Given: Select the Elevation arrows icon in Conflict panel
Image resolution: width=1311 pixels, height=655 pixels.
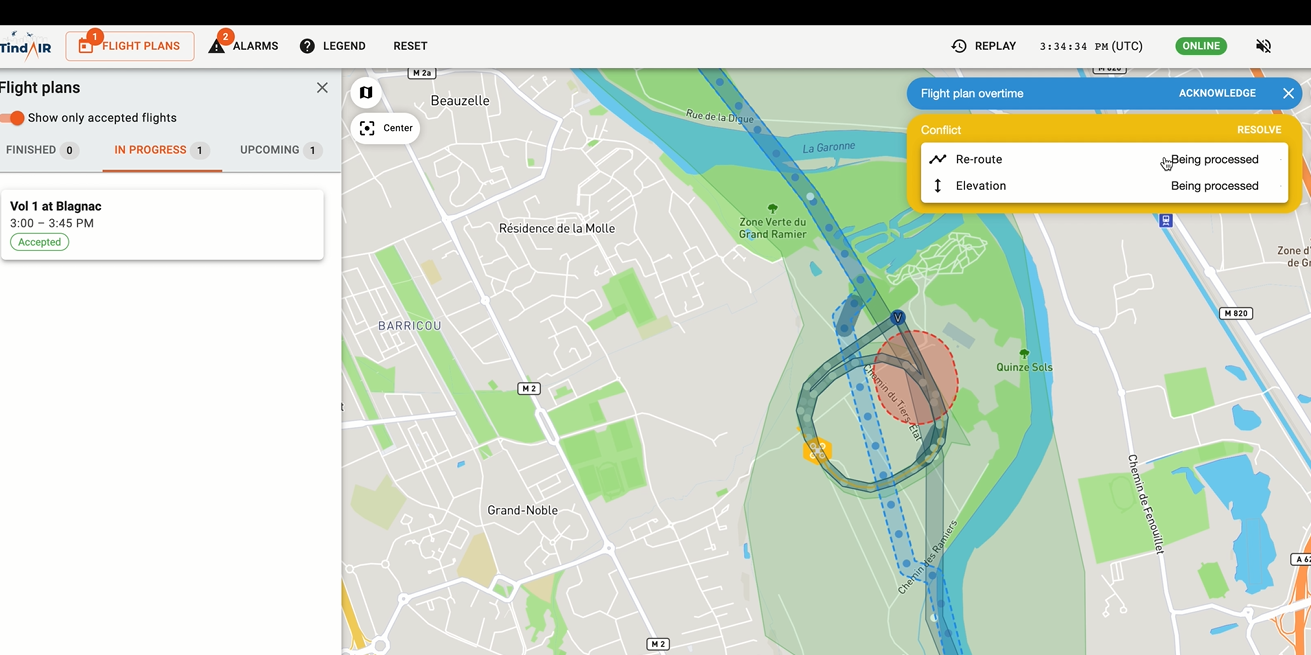Looking at the screenshot, I should [937, 185].
